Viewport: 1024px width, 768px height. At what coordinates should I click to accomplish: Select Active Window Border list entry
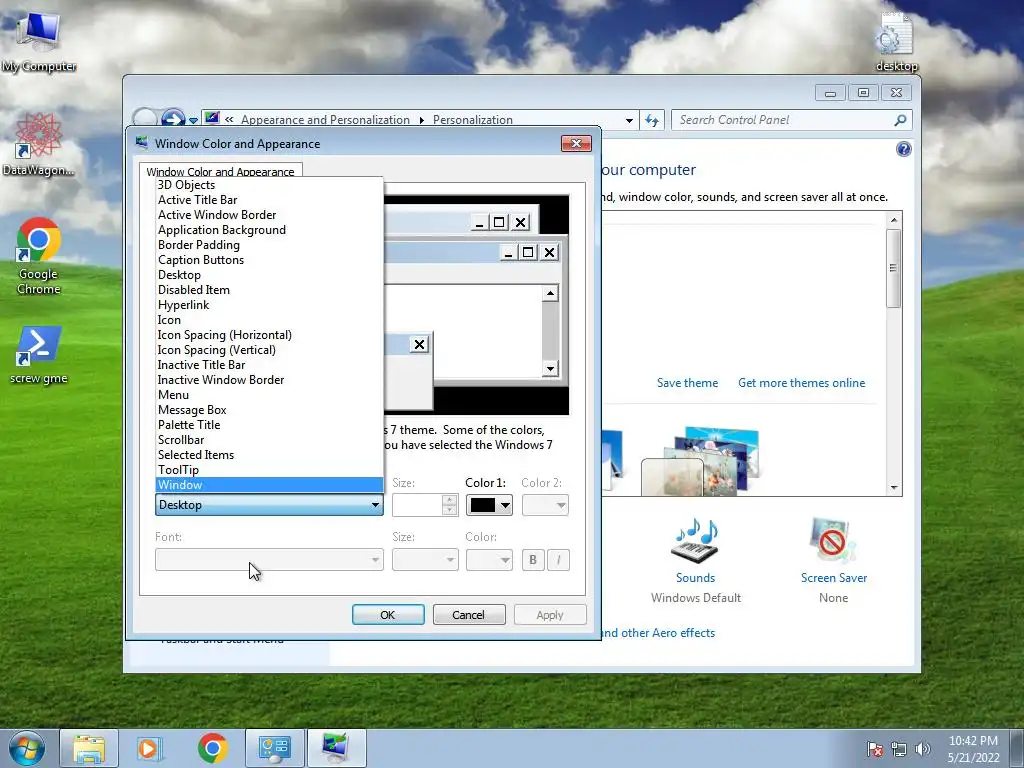tap(269, 215)
